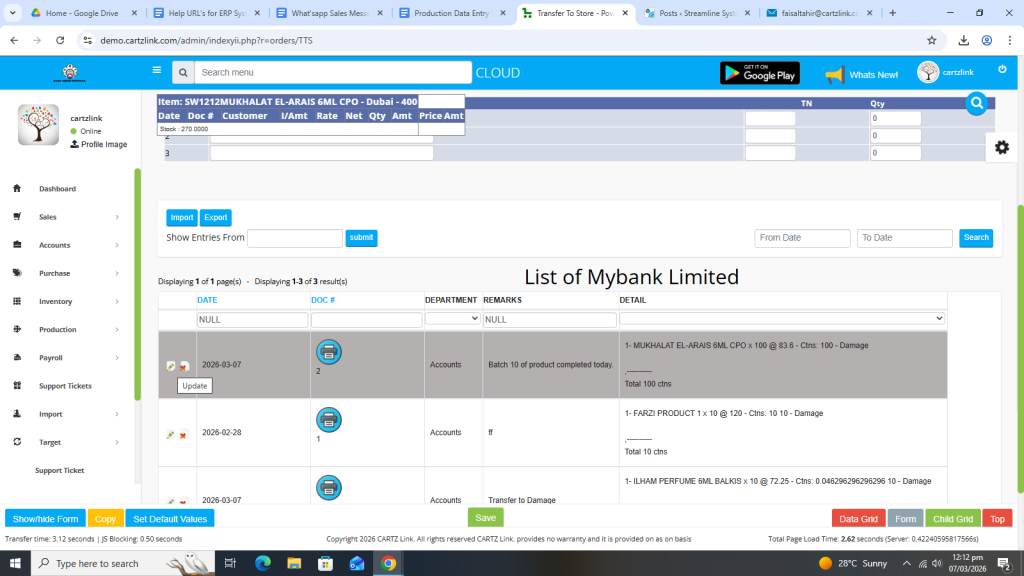Expand the Inventory sidebar menu
The width and height of the screenshot is (1024, 576).
(x=66, y=301)
